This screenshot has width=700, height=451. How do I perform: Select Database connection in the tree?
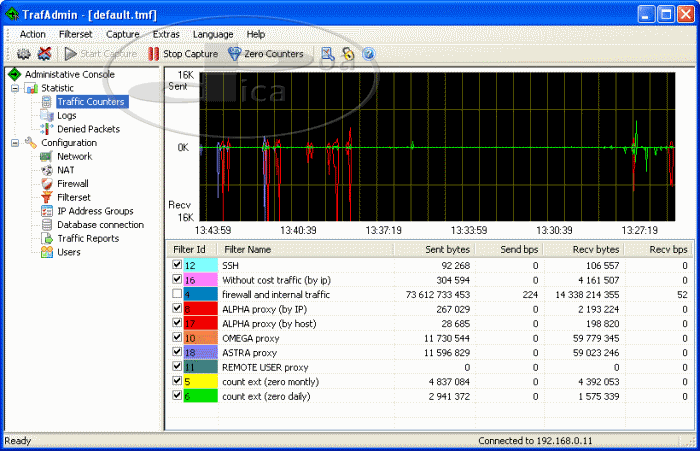tap(100, 225)
